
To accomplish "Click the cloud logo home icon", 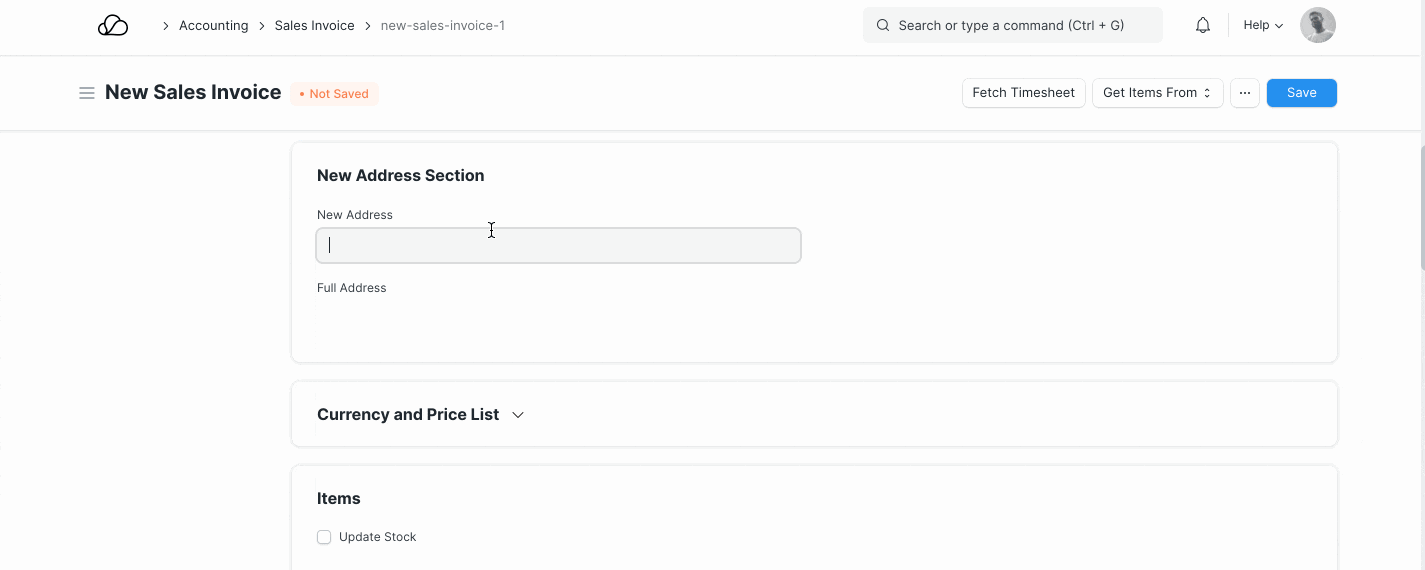I will (x=113, y=26).
